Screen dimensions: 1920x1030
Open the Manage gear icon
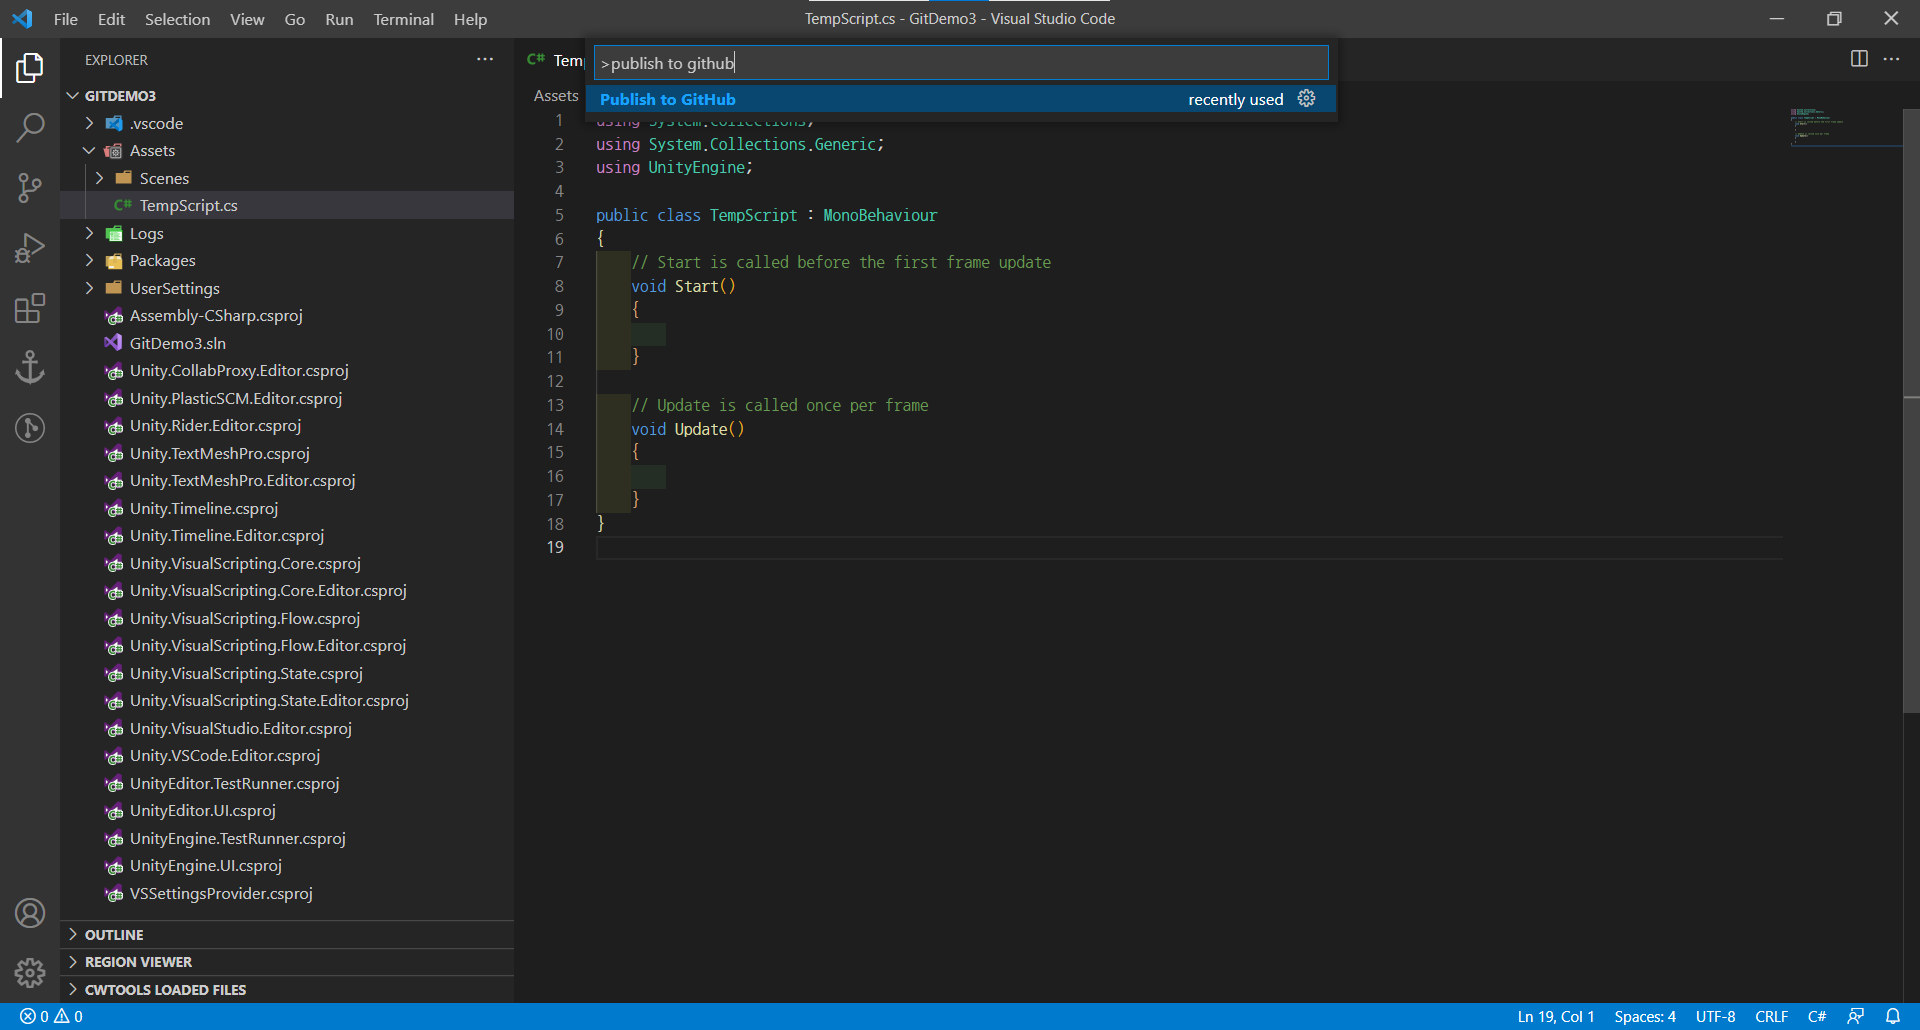[30, 973]
